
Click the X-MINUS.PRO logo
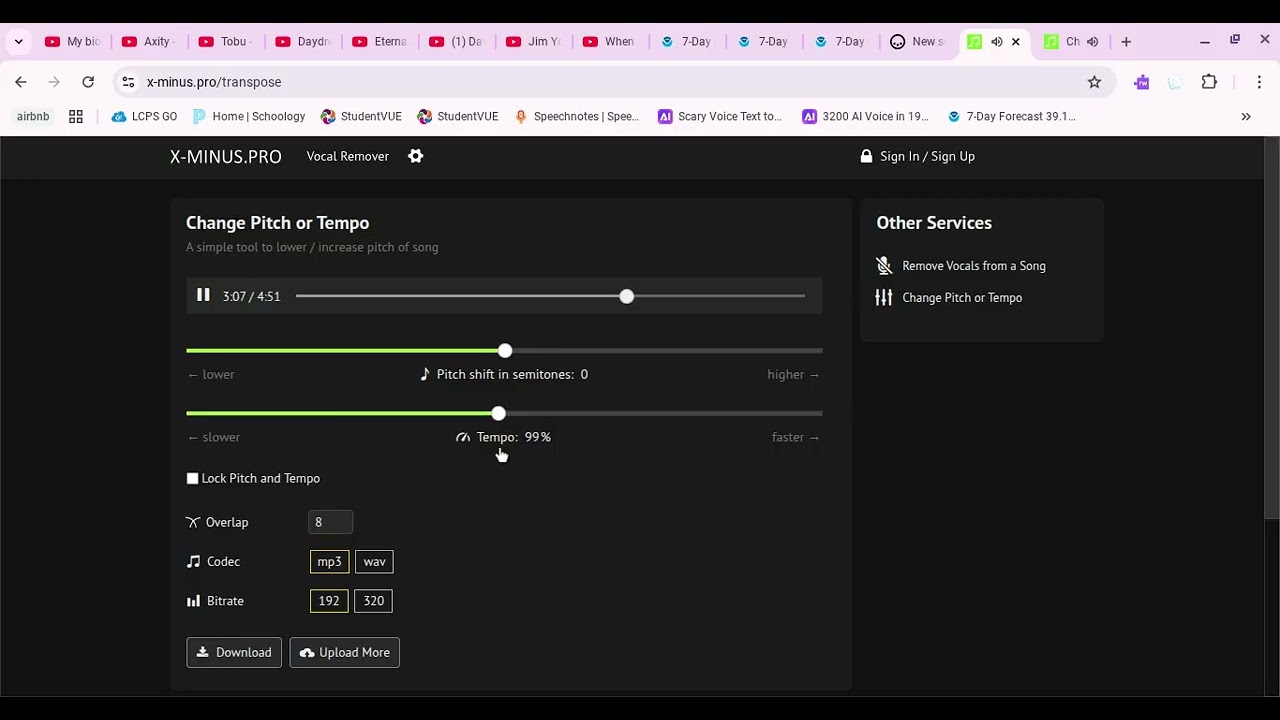(x=226, y=156)
